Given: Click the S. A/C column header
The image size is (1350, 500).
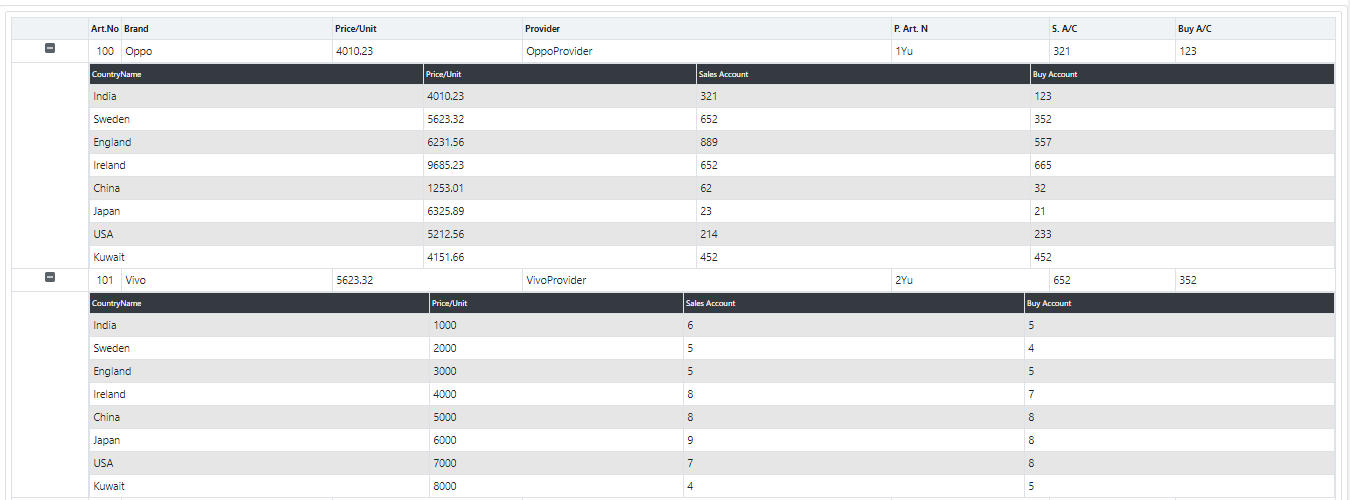Looking at the screenshot, I should 1064,29.
